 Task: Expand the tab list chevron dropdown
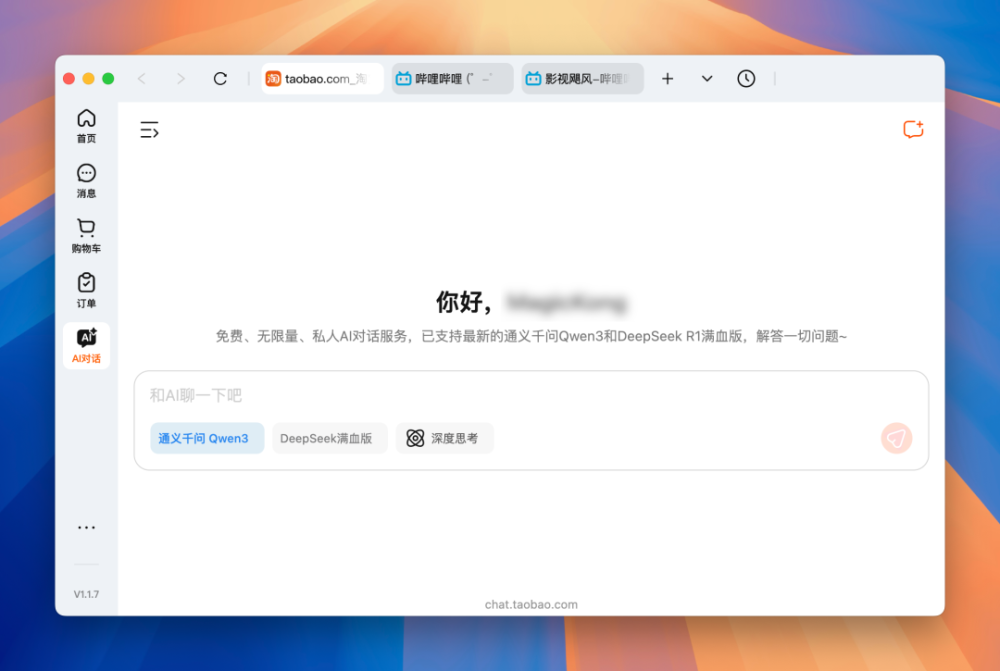pyautogui.click(x=707, y=78)
